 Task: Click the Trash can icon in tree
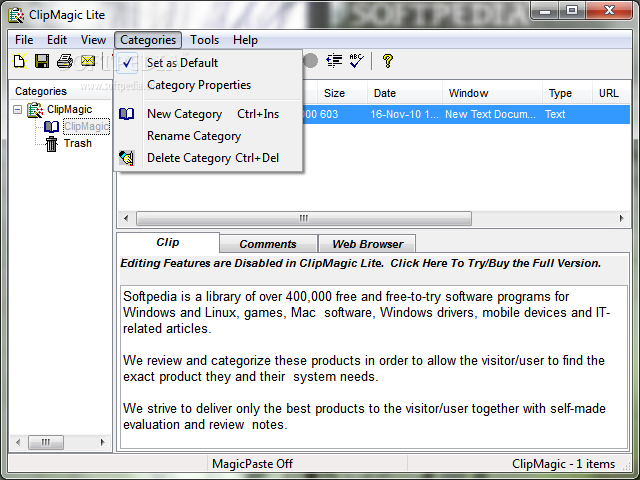click(51, 144)
